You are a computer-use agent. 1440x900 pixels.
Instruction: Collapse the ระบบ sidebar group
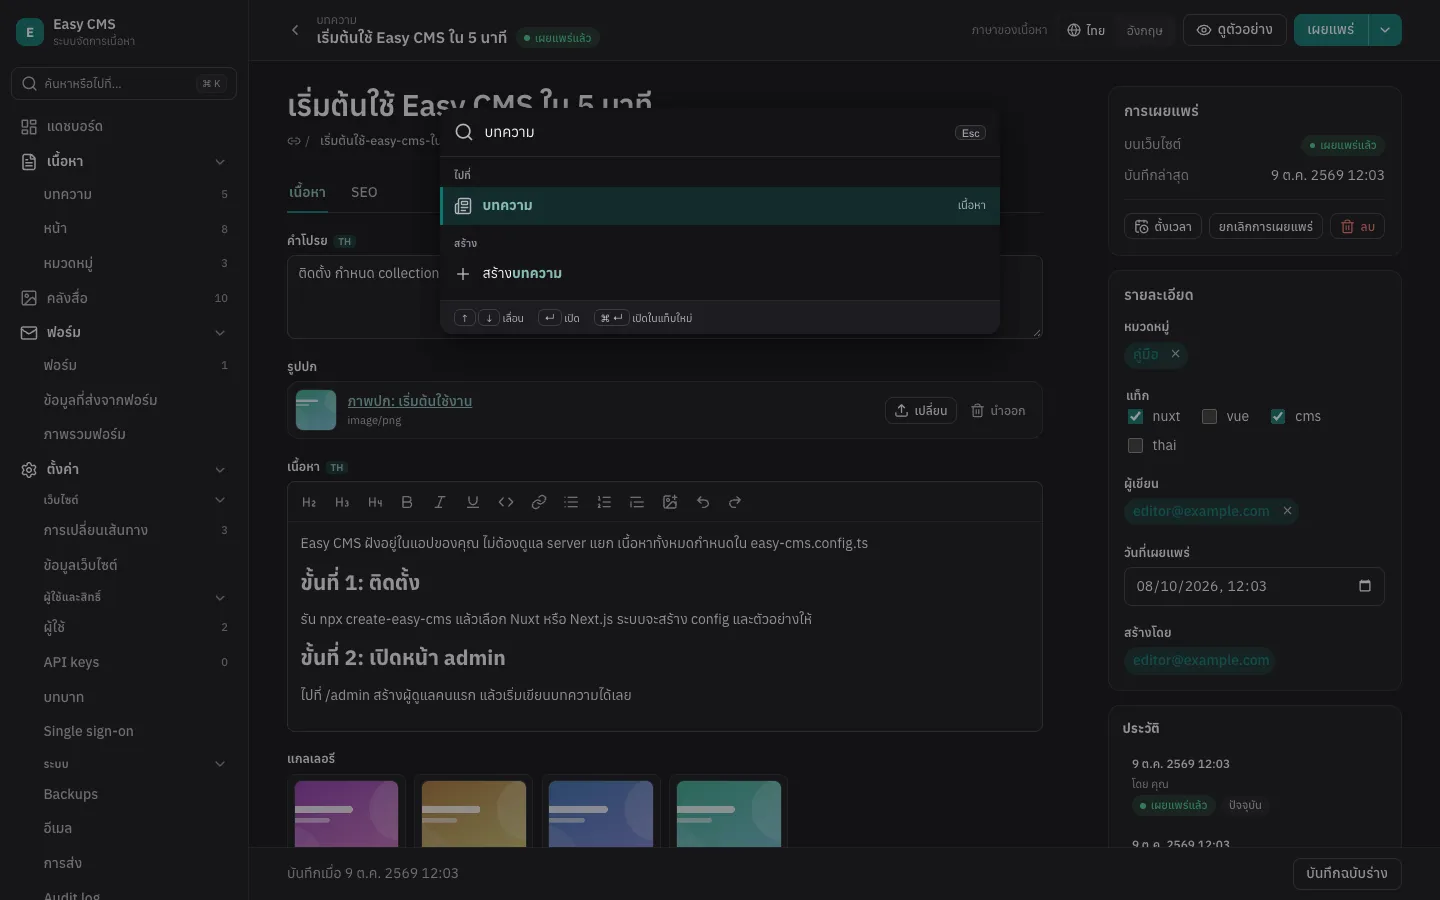[220, 764]
